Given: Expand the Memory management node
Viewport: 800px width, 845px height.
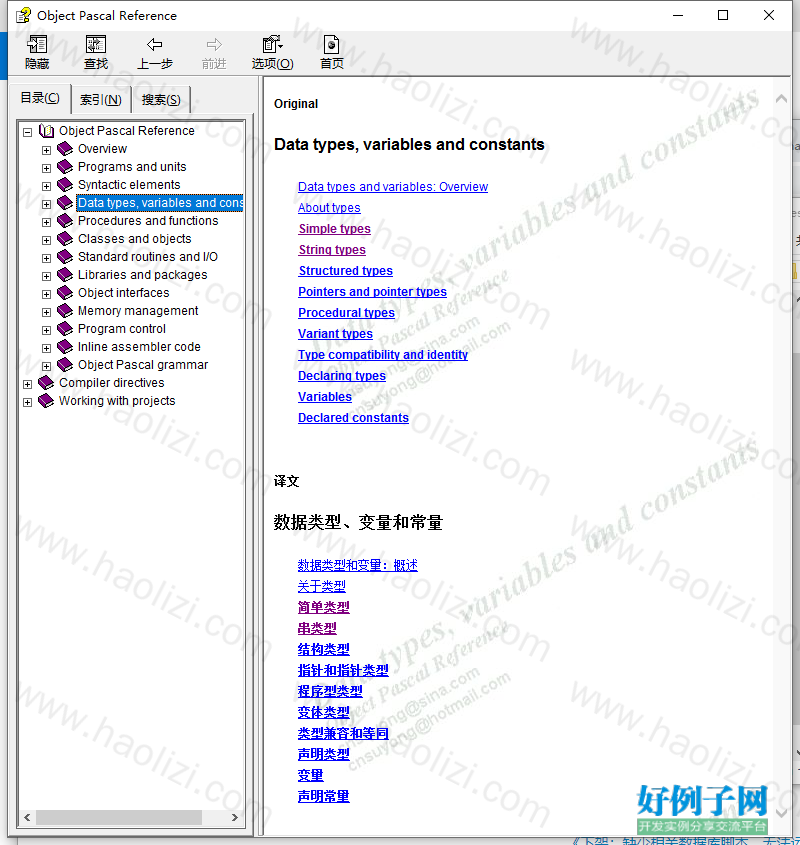Looking at the screenshot, I should click(46, 312).
